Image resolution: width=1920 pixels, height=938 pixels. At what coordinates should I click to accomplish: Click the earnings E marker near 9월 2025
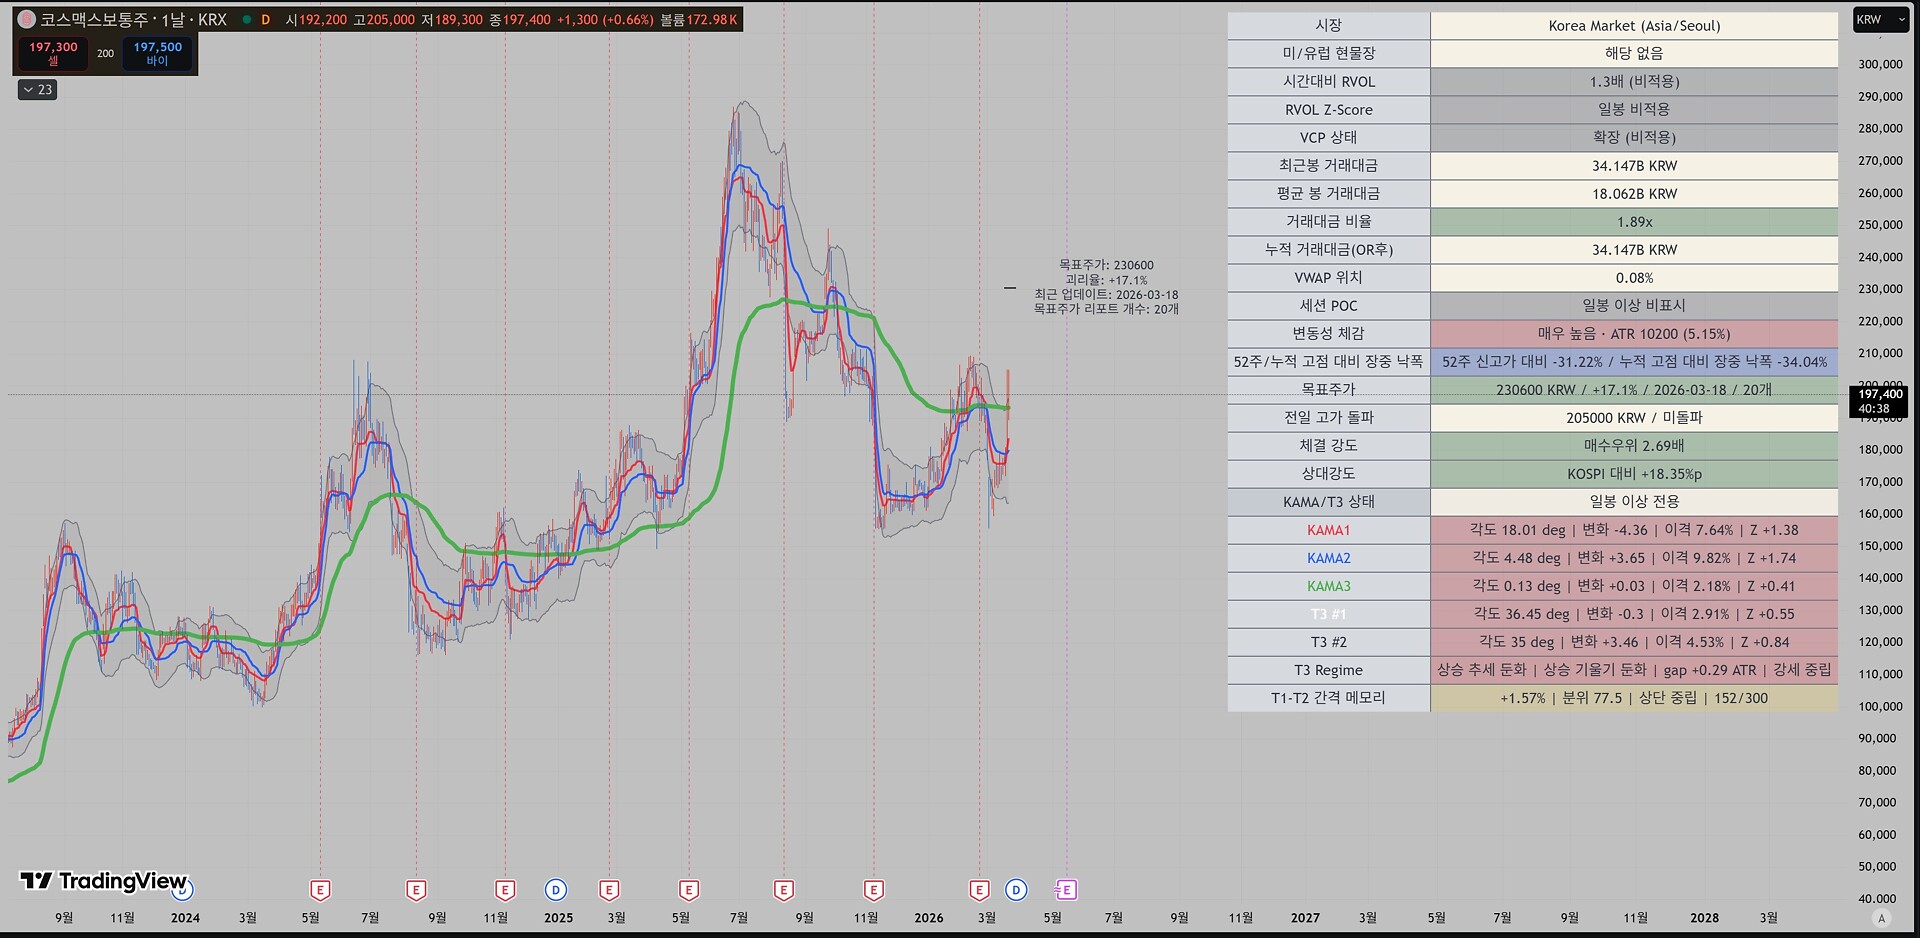coord(784,890)
